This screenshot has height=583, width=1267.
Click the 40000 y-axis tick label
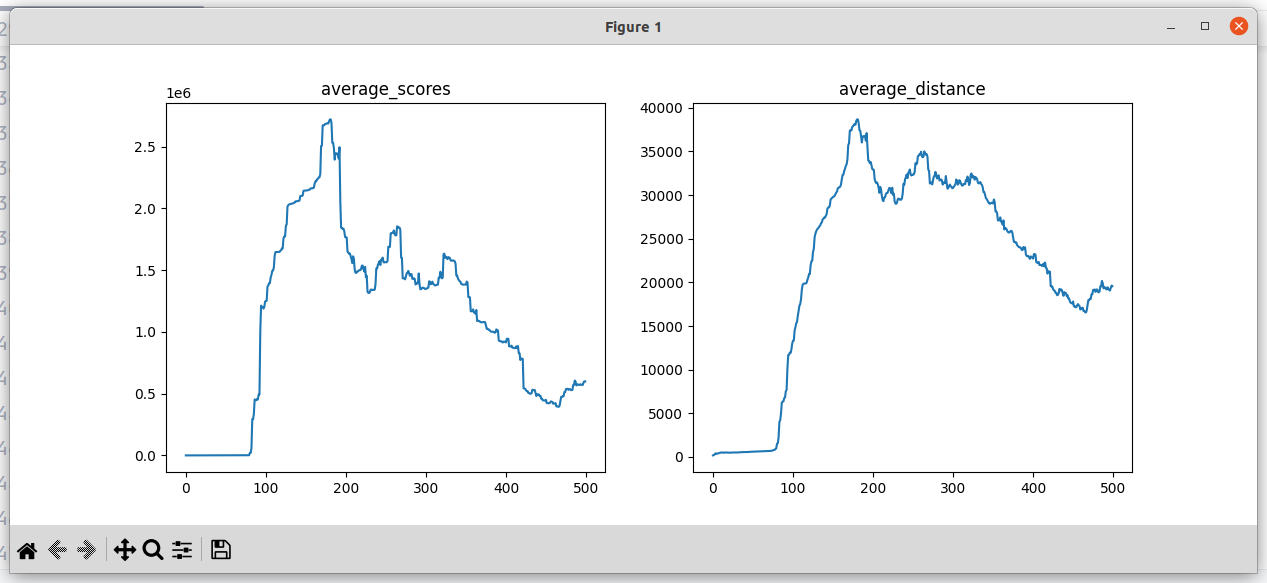point(662,108)
